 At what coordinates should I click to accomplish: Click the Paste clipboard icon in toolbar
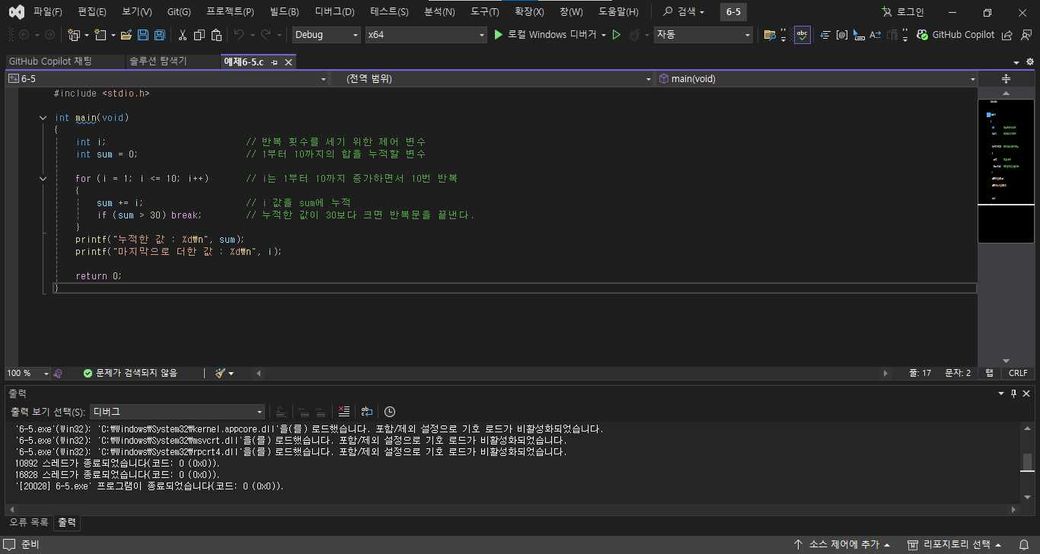pyautogui.click(x=217, y=35)
